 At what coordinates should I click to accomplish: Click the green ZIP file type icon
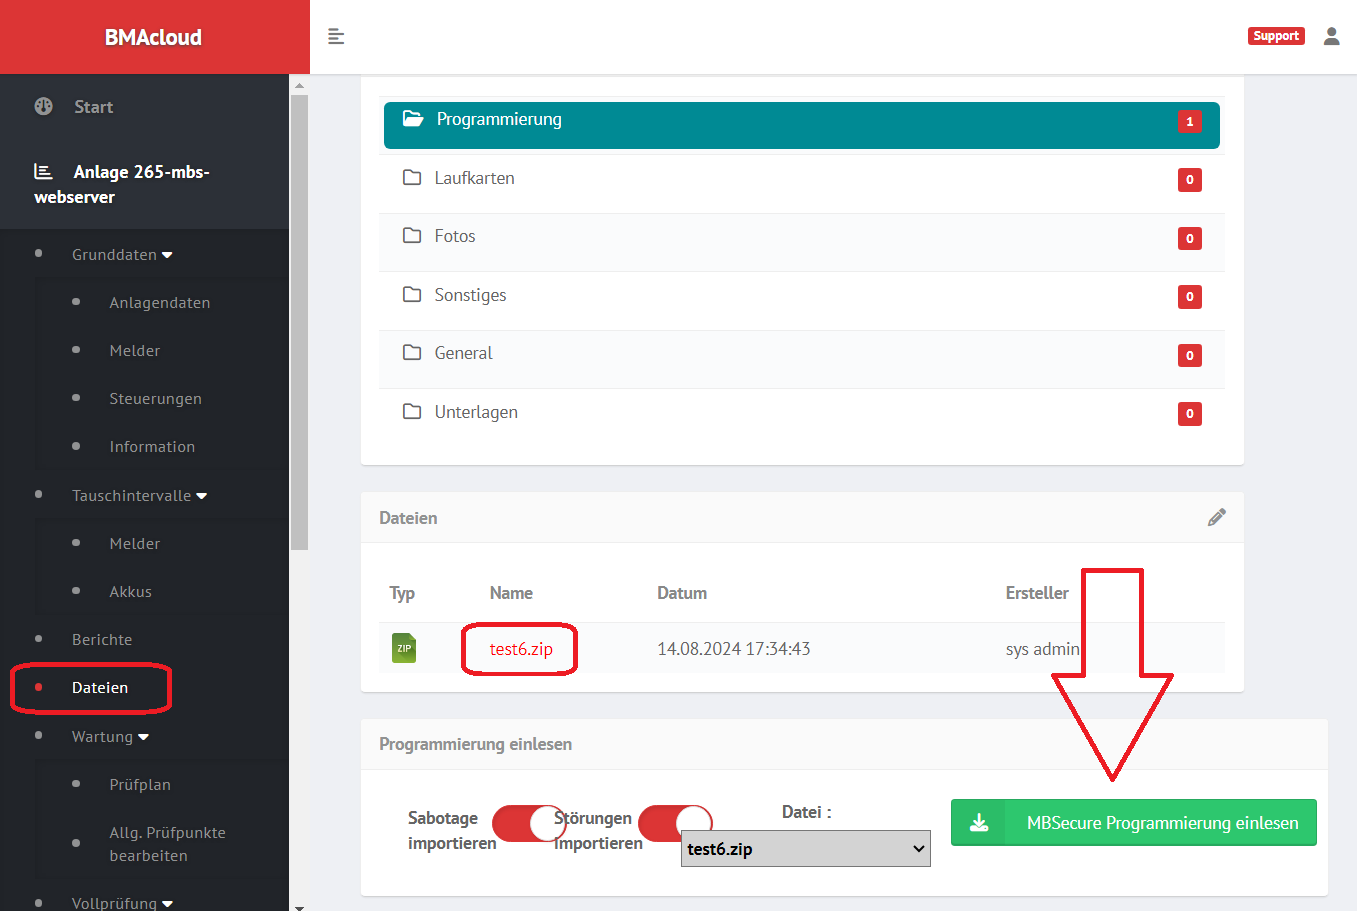pyautogui.click(x=404, y=648)
